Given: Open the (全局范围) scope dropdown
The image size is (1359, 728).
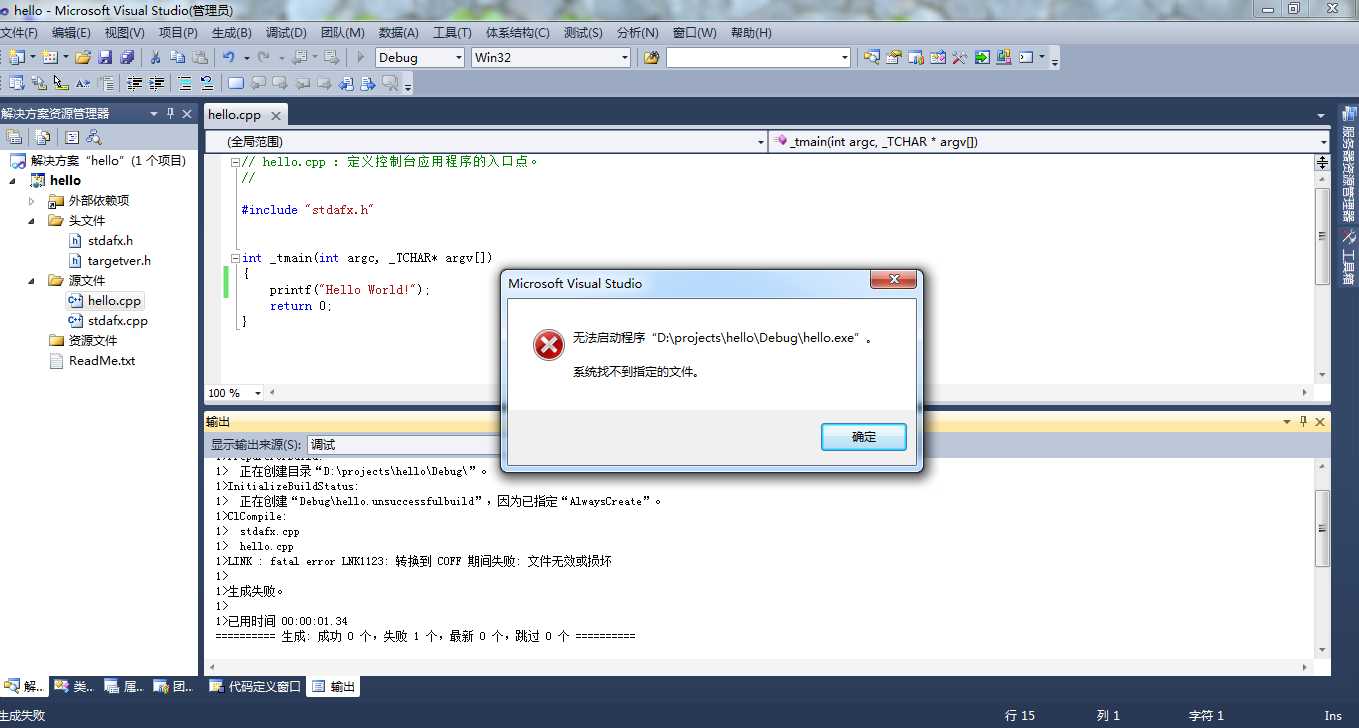Looking at the screenshot, I should [x=761, y=142].
